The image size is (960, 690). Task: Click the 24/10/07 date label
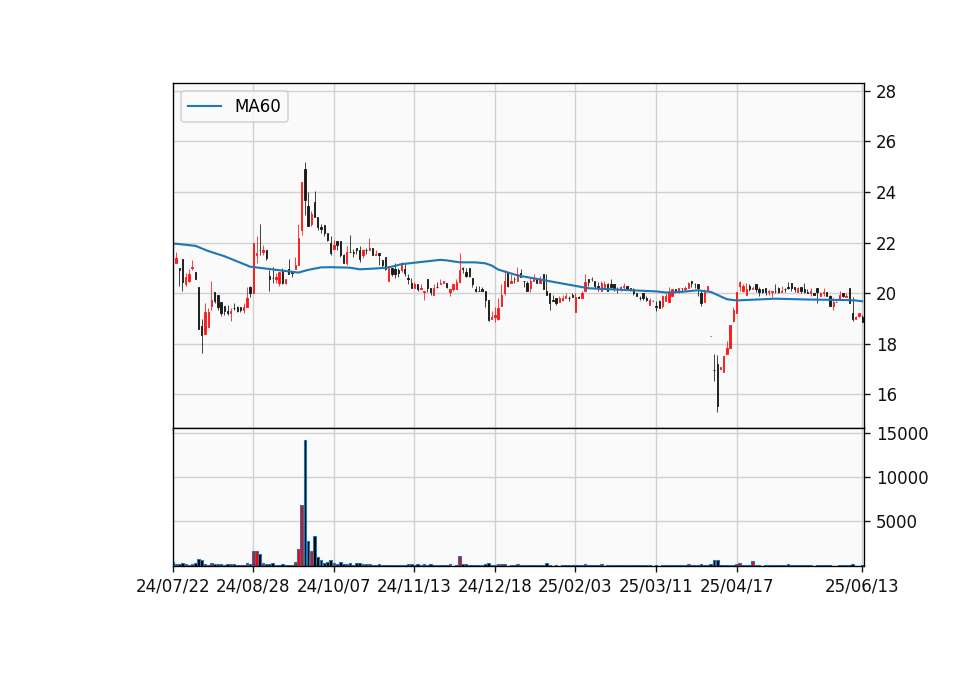click(x=334, y=586)
